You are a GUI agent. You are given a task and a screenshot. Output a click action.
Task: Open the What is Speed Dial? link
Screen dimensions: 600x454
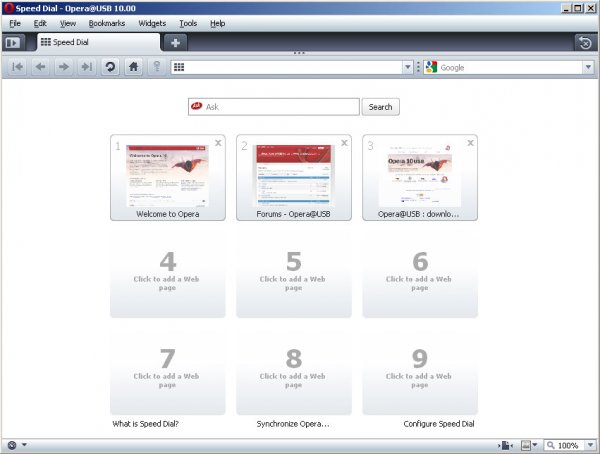145,424
